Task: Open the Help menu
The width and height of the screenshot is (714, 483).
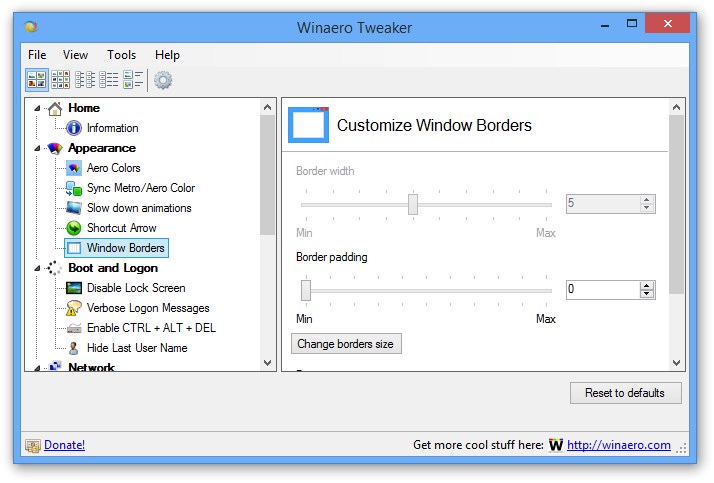Action: [x=167, y=55]
